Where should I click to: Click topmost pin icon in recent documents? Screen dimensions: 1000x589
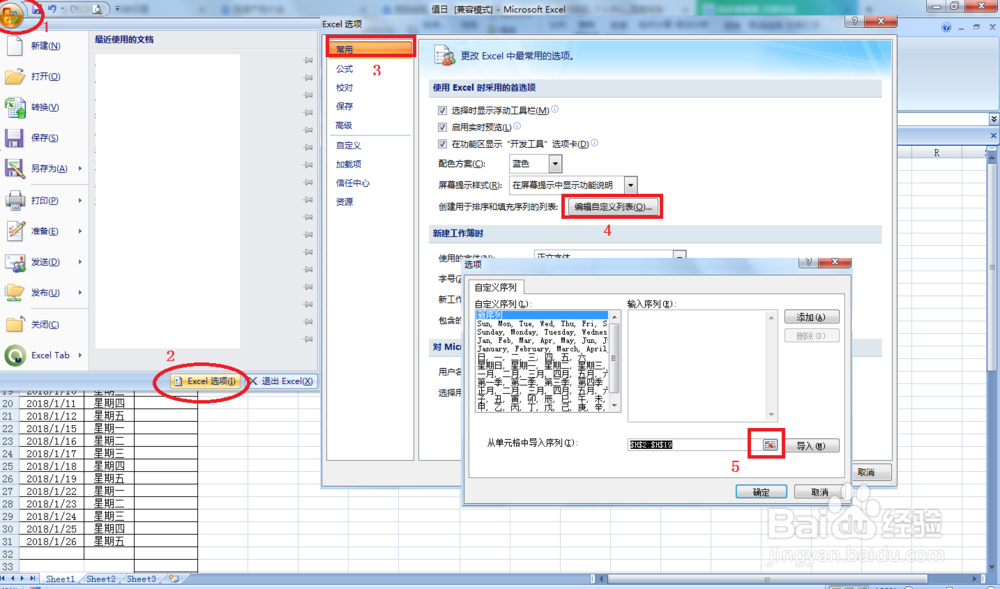308,60
